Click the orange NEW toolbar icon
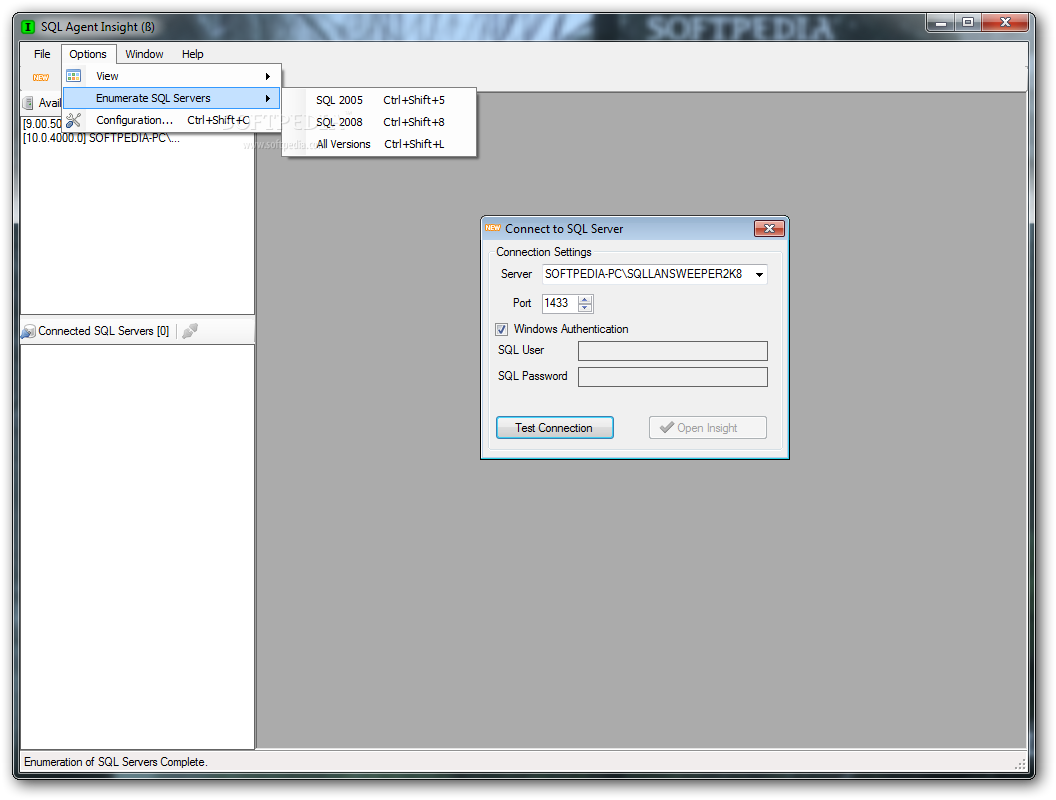This screenshot has height=800, width=1056. click(41, 77)
